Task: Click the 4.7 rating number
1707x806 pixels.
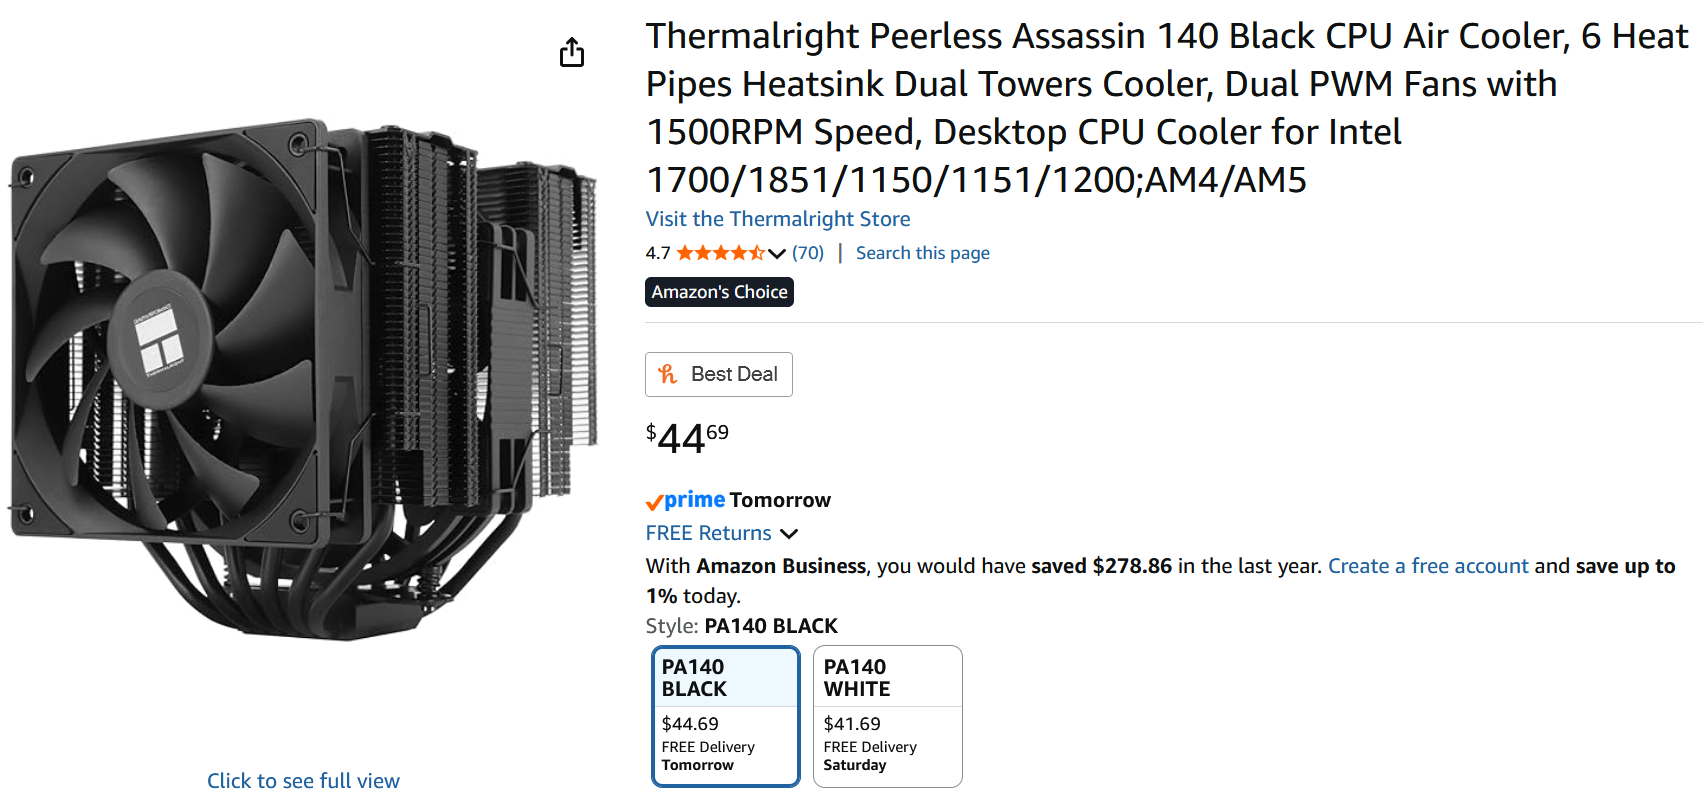Action: pyautogui.click(x=657, y=254)
